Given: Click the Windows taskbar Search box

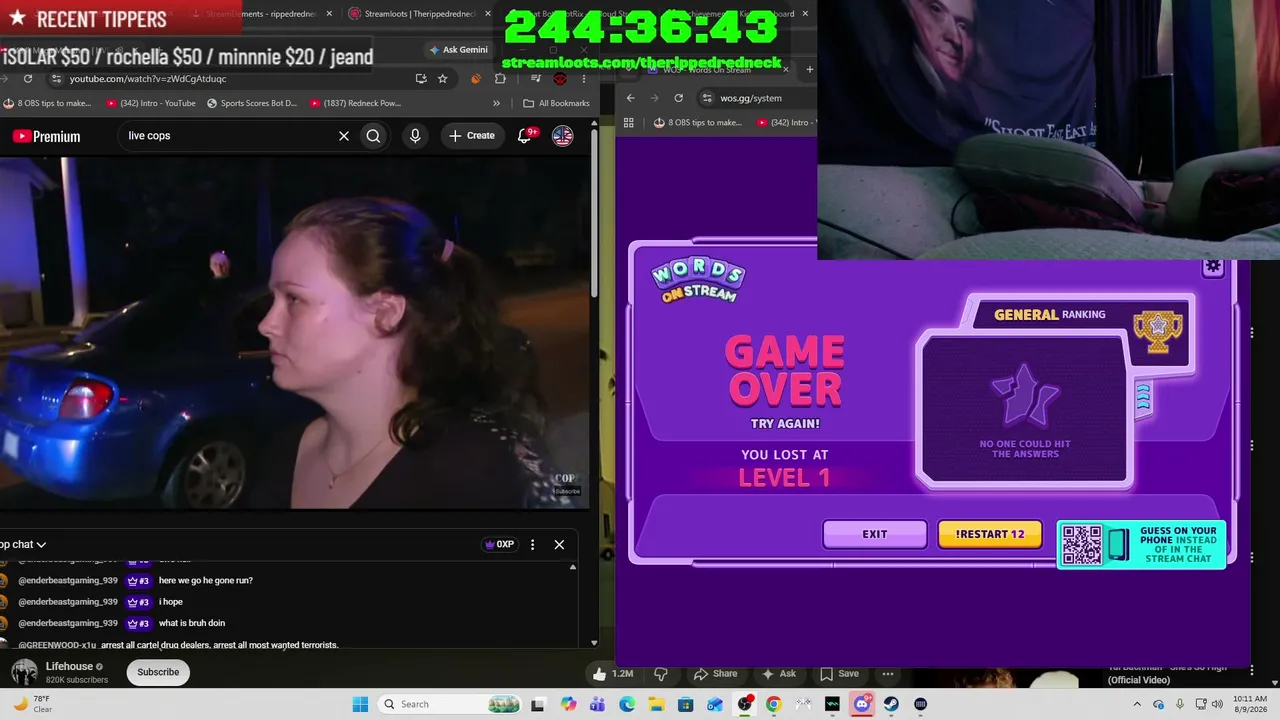Looking at the screenshot, I should click(450, 704).
